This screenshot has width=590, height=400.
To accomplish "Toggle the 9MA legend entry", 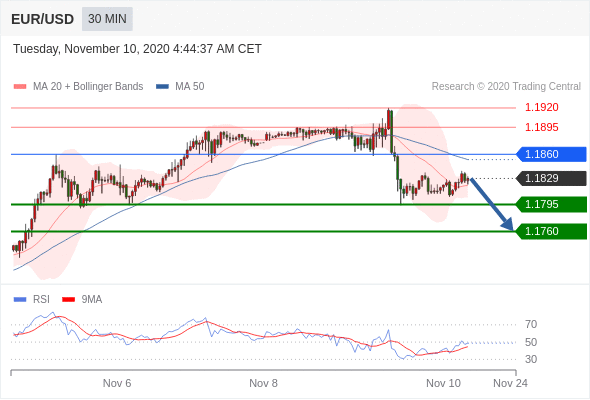I will coord(82,300).
